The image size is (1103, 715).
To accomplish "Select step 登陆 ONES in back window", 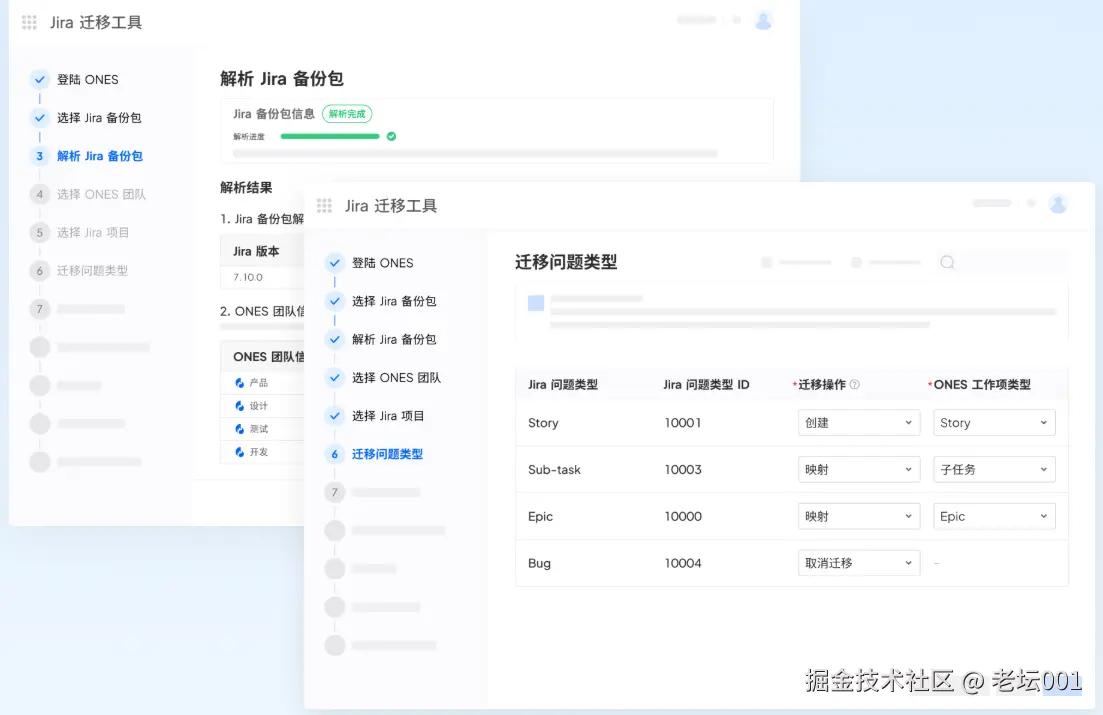I will point(87,80).
